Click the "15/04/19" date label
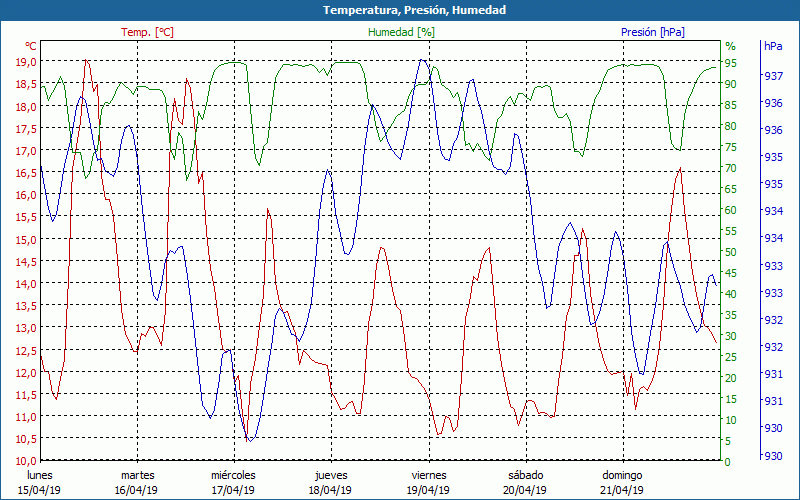Viewport: 800px width, 500px height. coord(39,490)
